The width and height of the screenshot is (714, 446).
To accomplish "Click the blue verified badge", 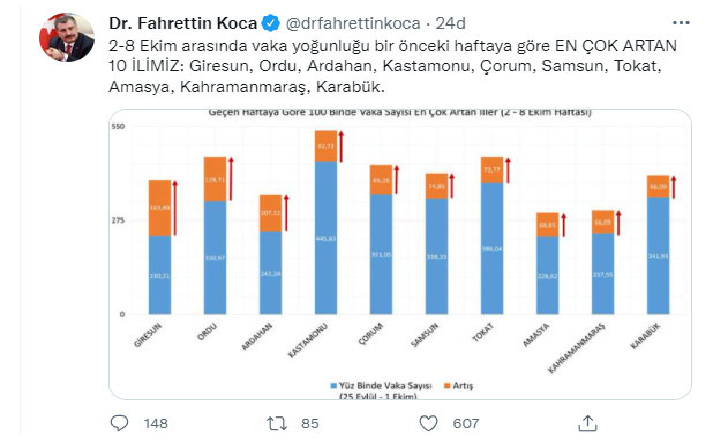I will (x=269, y=23).
